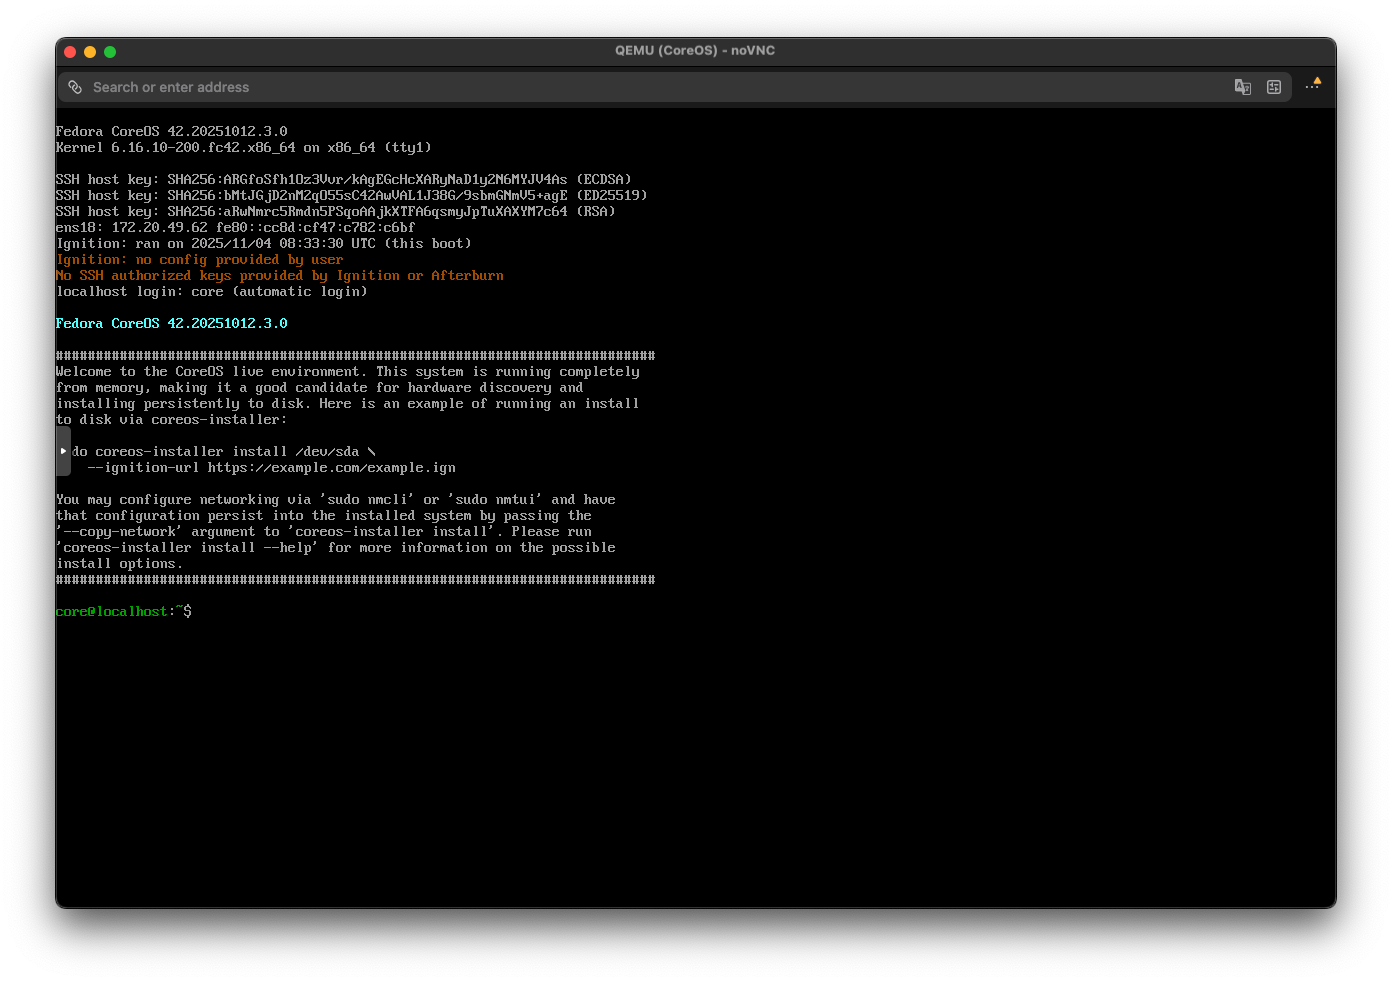Close the window with red button
This screenshot has height=982, width=1392.
(x=70, y=52)
